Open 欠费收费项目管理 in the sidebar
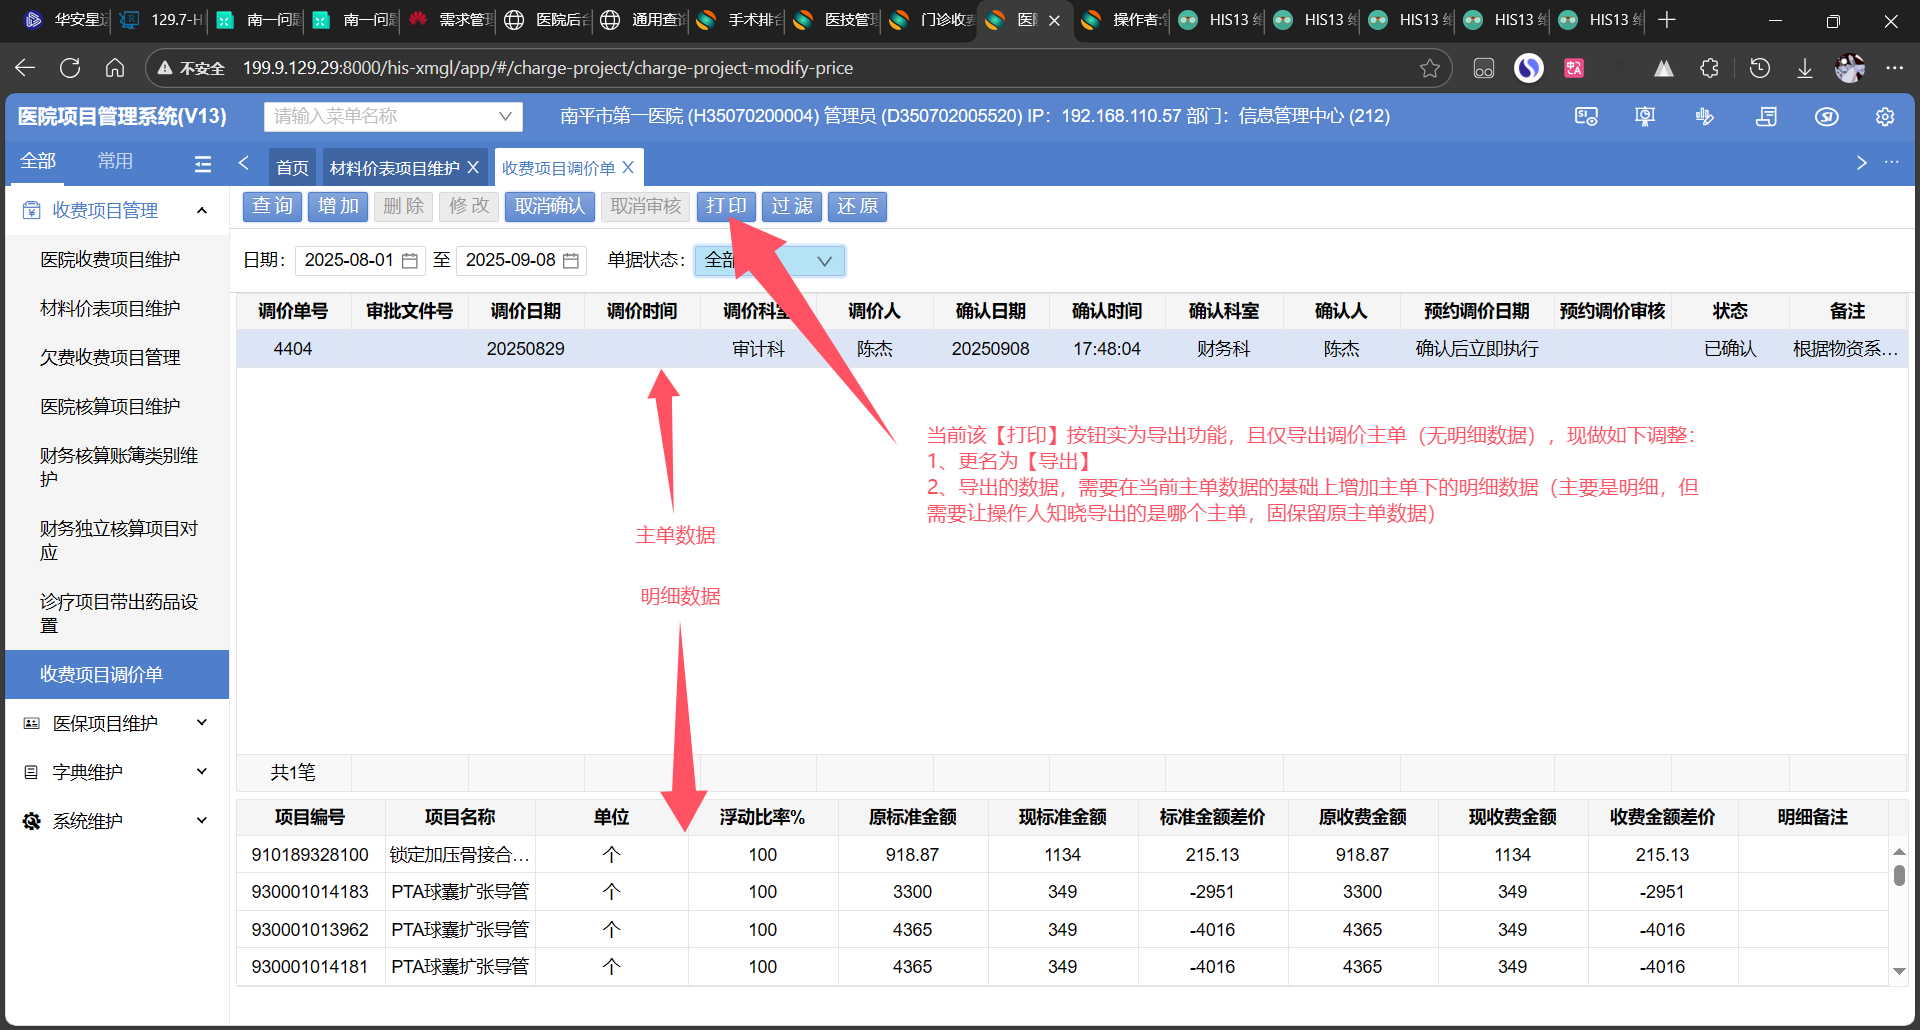This screenshot has height=1030, width=1920. coord(116,358)
